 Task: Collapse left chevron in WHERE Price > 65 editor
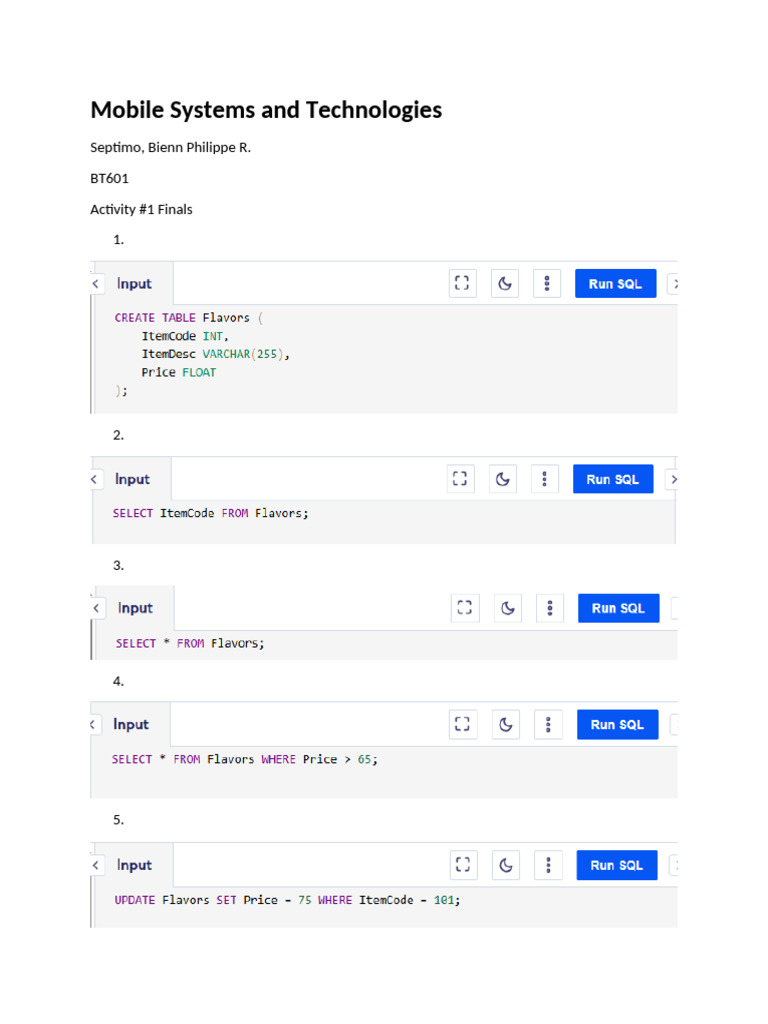click(94, 724)
